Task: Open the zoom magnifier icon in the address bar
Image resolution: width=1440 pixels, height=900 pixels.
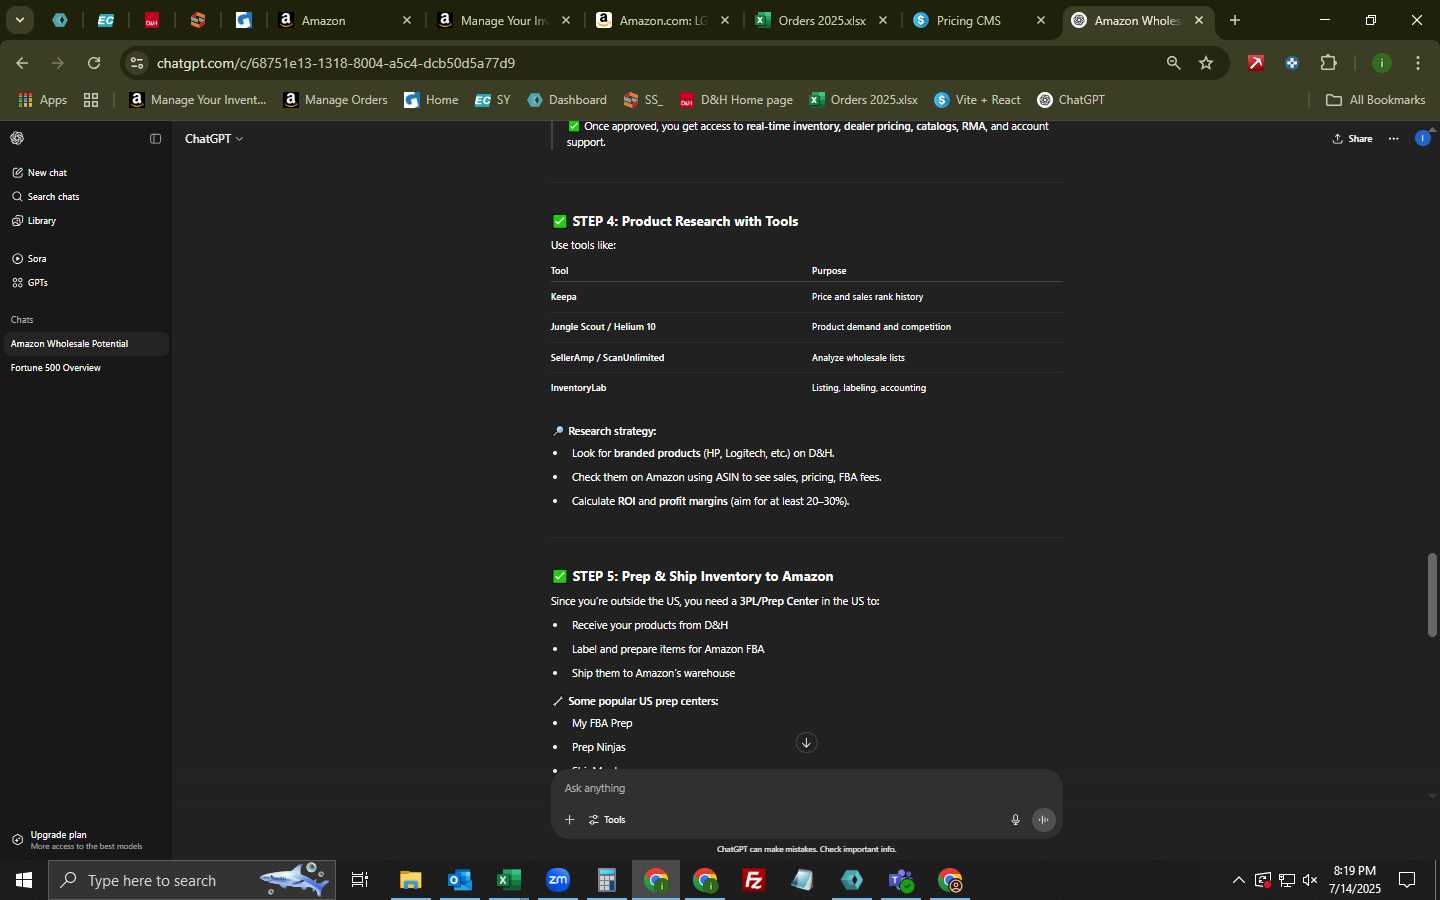Action: click(x=1173, y=63)
